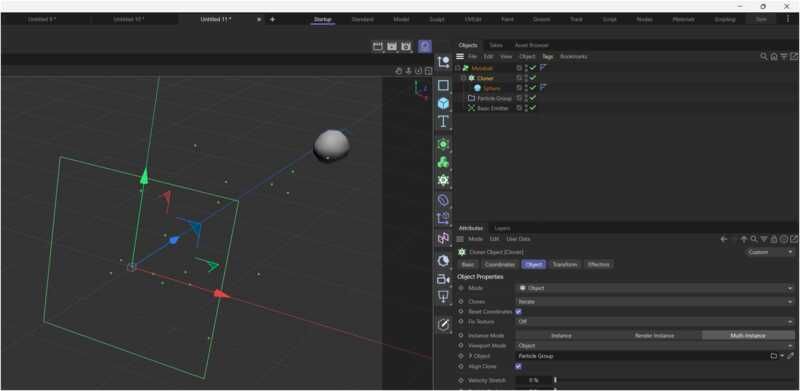Open the P Object field arrow menu
The height and width of the screenshot is (391, 800).
coord(782,356)
